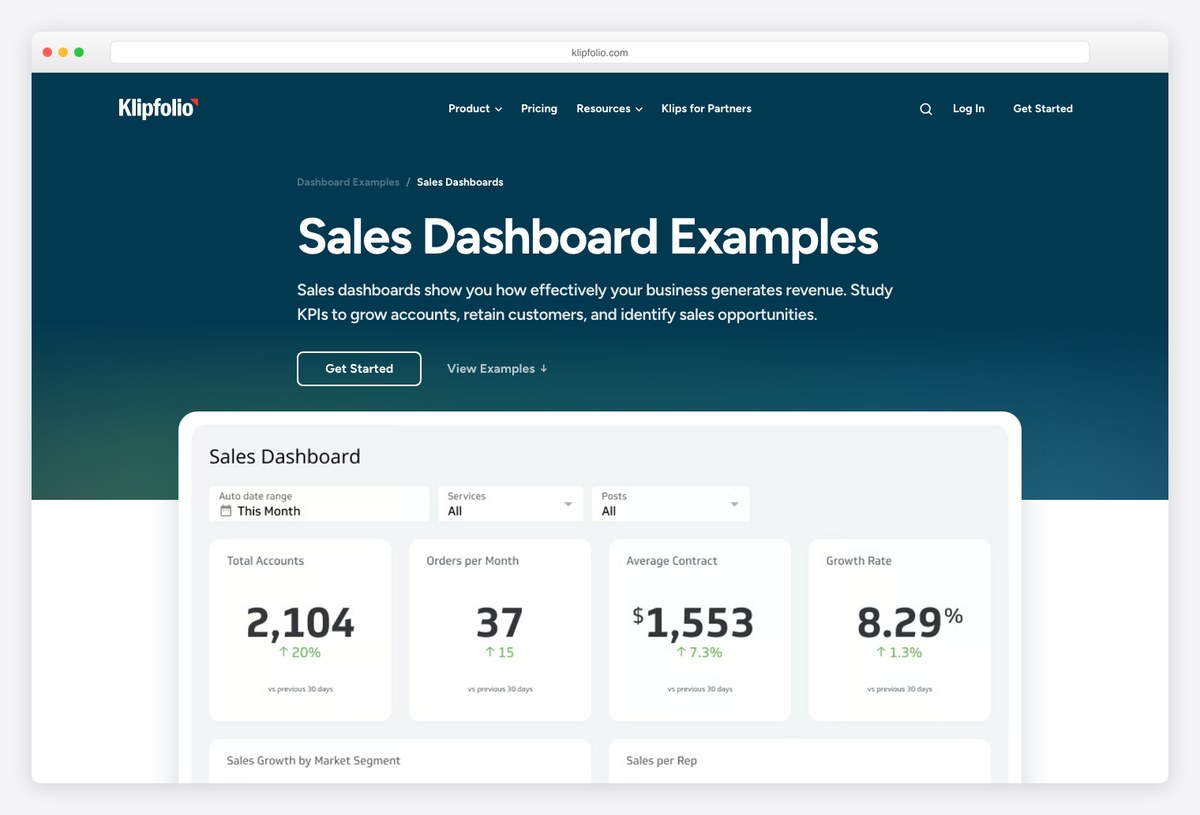1200x815 pixels.
Task: Open Klips for Partners
Action: 706,109
